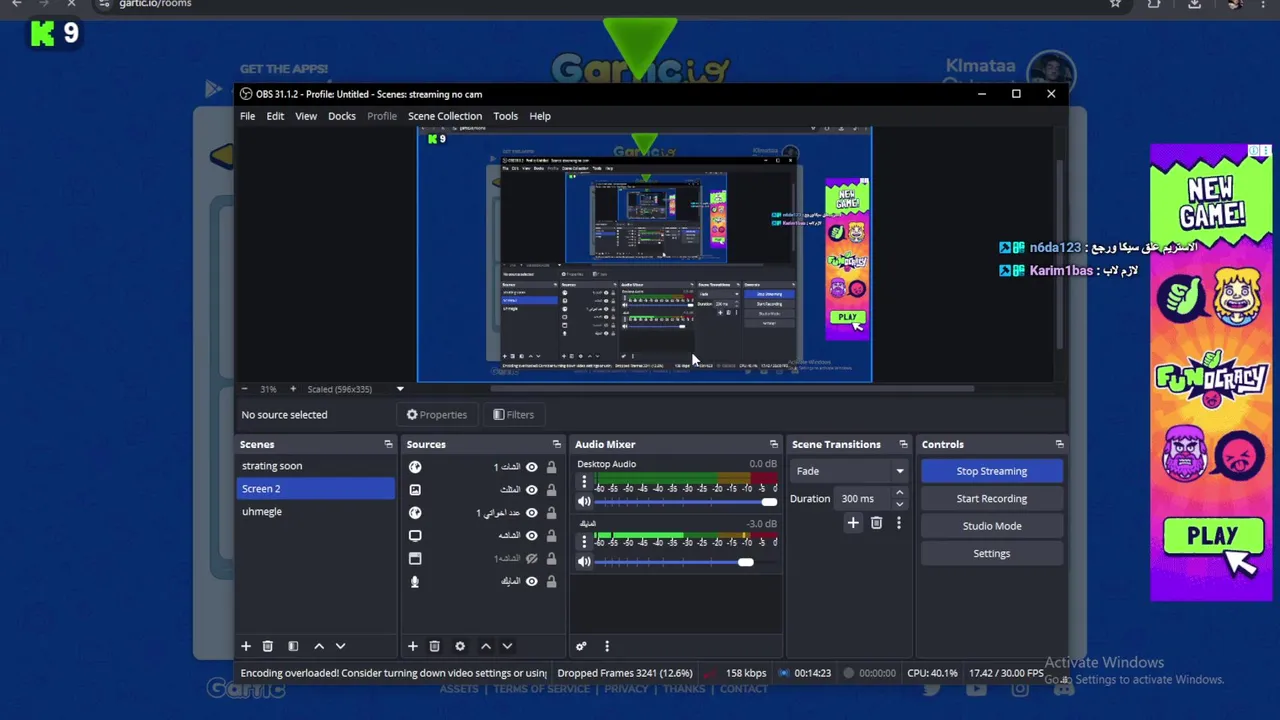Select the uhmegle scene

(315, 512)
